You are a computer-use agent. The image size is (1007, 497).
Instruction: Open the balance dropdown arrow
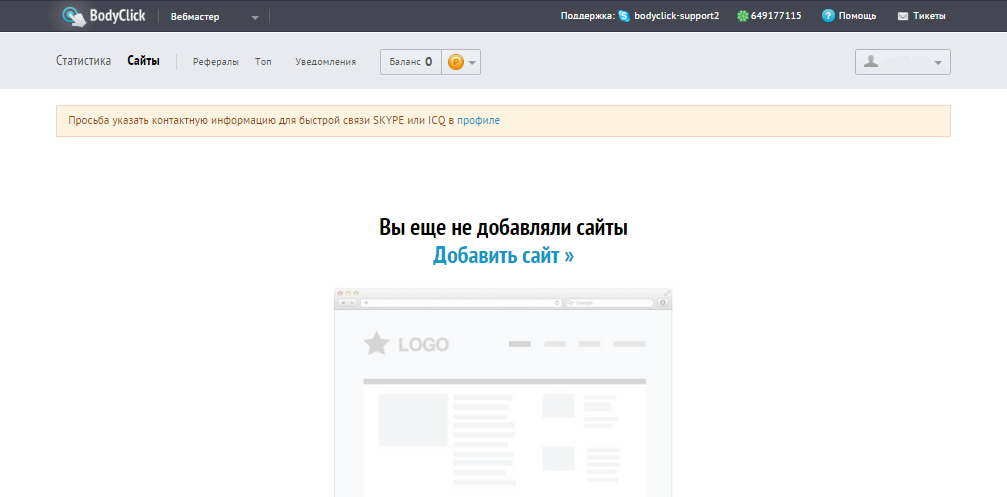[x=473, y=62]
